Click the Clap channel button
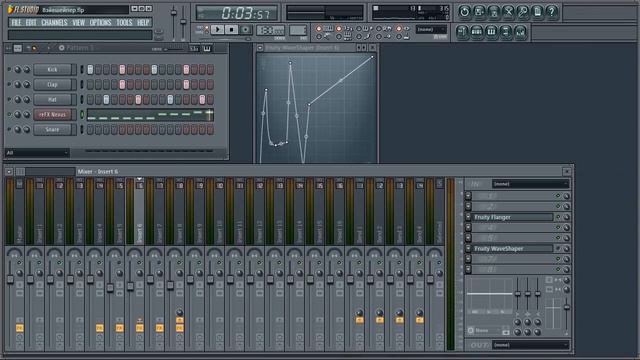The width and height of the screenshot is (640, 360). 53,85
